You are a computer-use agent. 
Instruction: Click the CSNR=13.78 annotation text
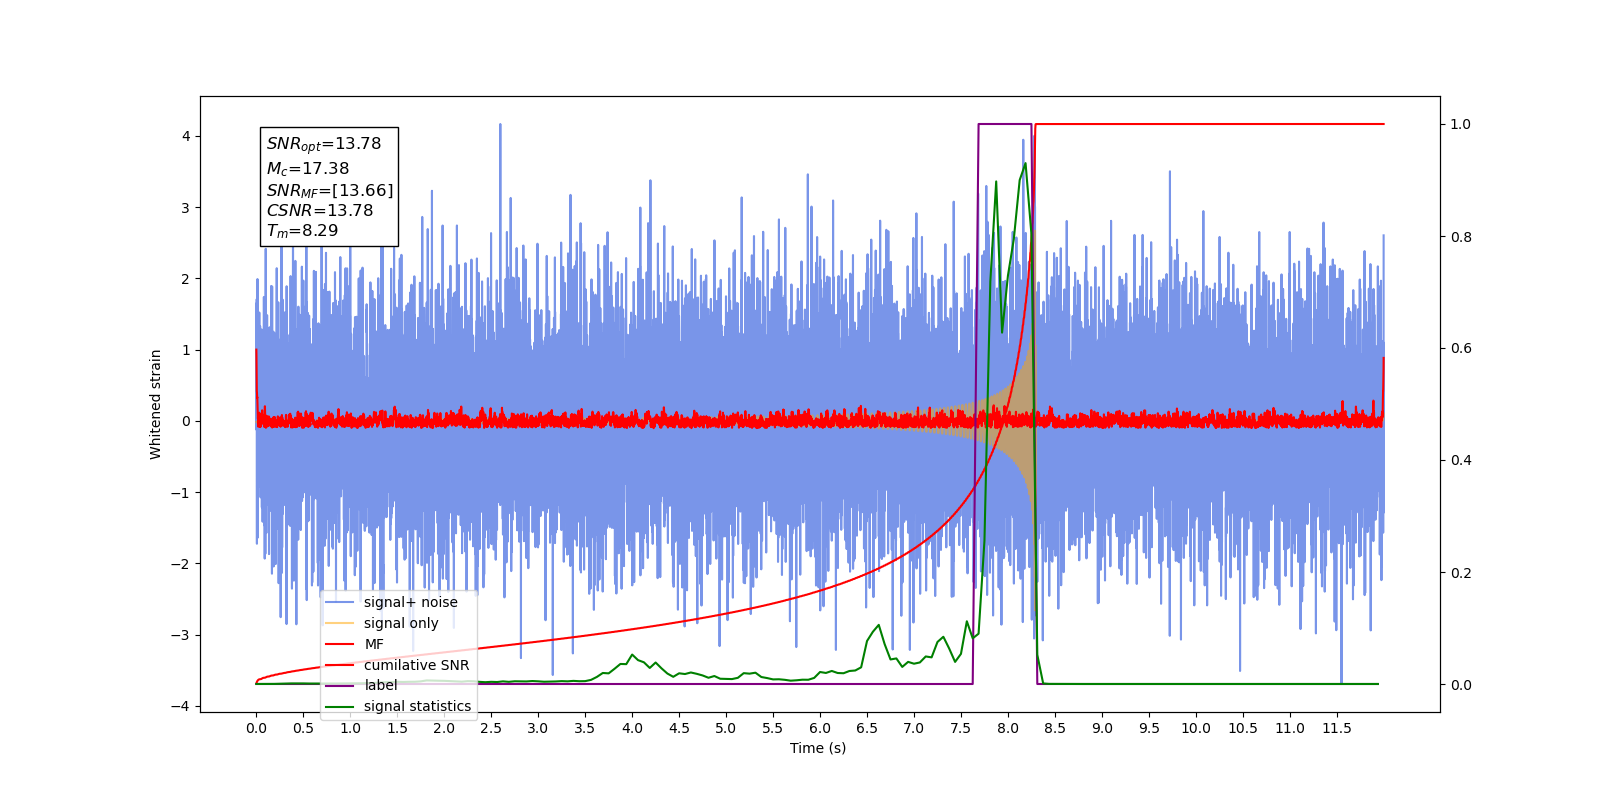(x=320, y=210)
